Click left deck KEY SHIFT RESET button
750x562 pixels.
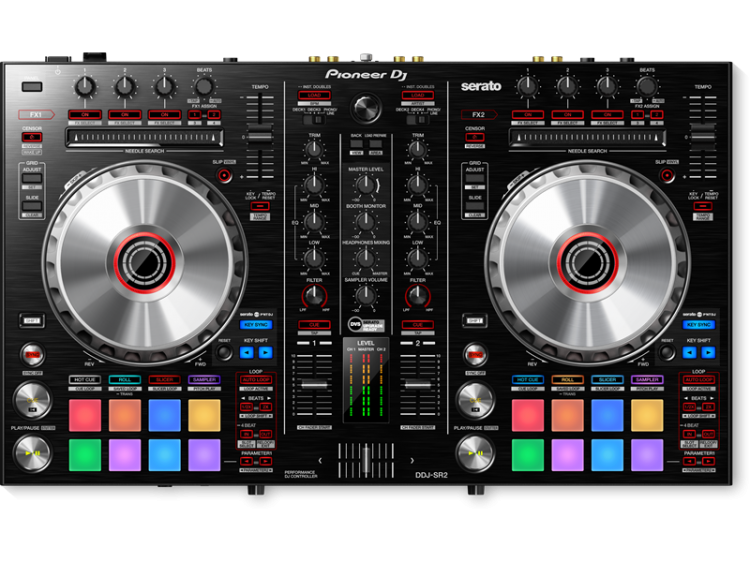tap(224, 353)
